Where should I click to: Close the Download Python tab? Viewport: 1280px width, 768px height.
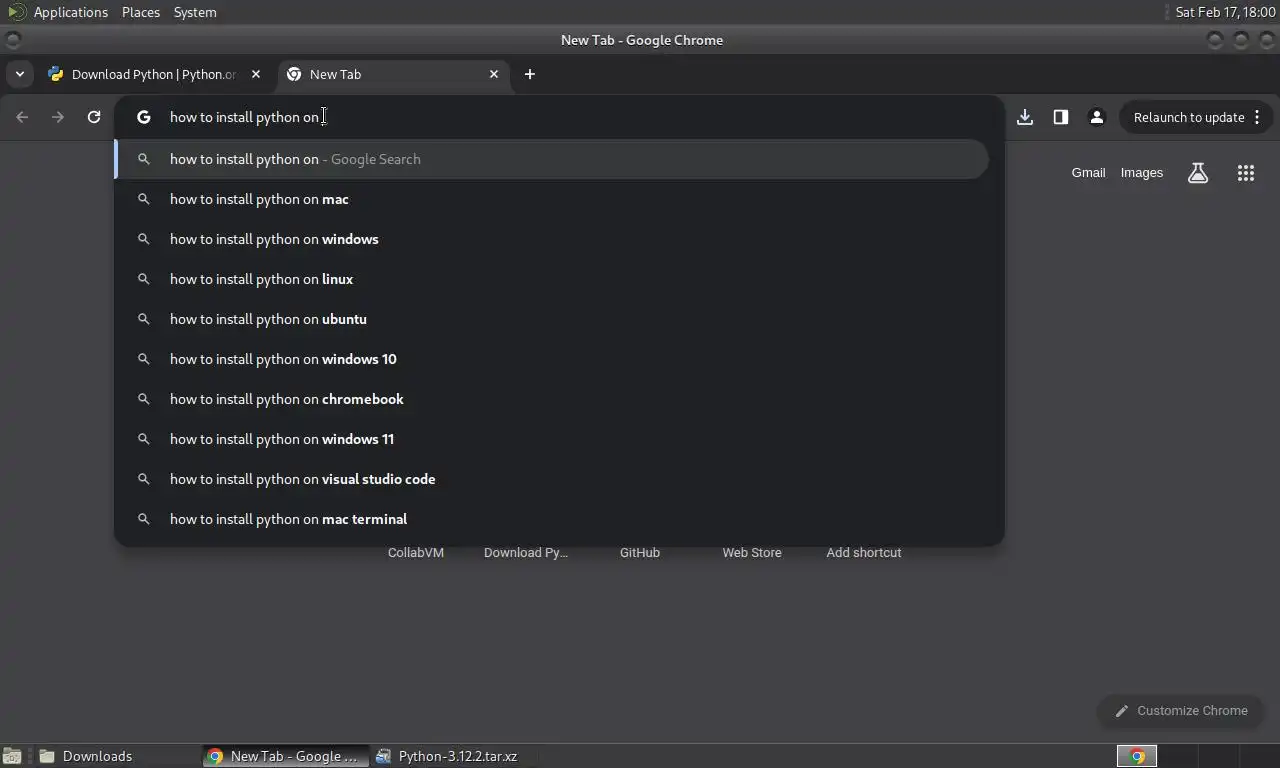[256, 74]
